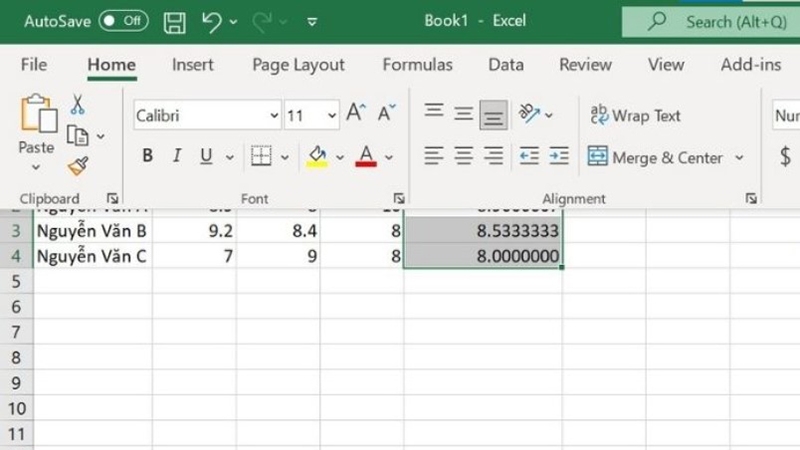The width and height of the screenshot is (800, 450).
Task: Click the greyed Redo arrow
Action: point(262,22)
